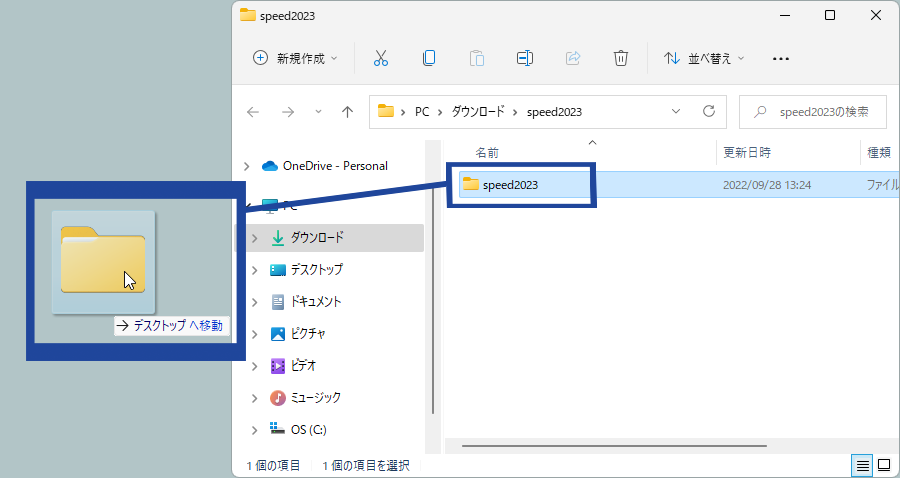Click the Cut scissors icon
Image resolution: width=900 pixels, height=478 pixels.
tap(380, 58)
